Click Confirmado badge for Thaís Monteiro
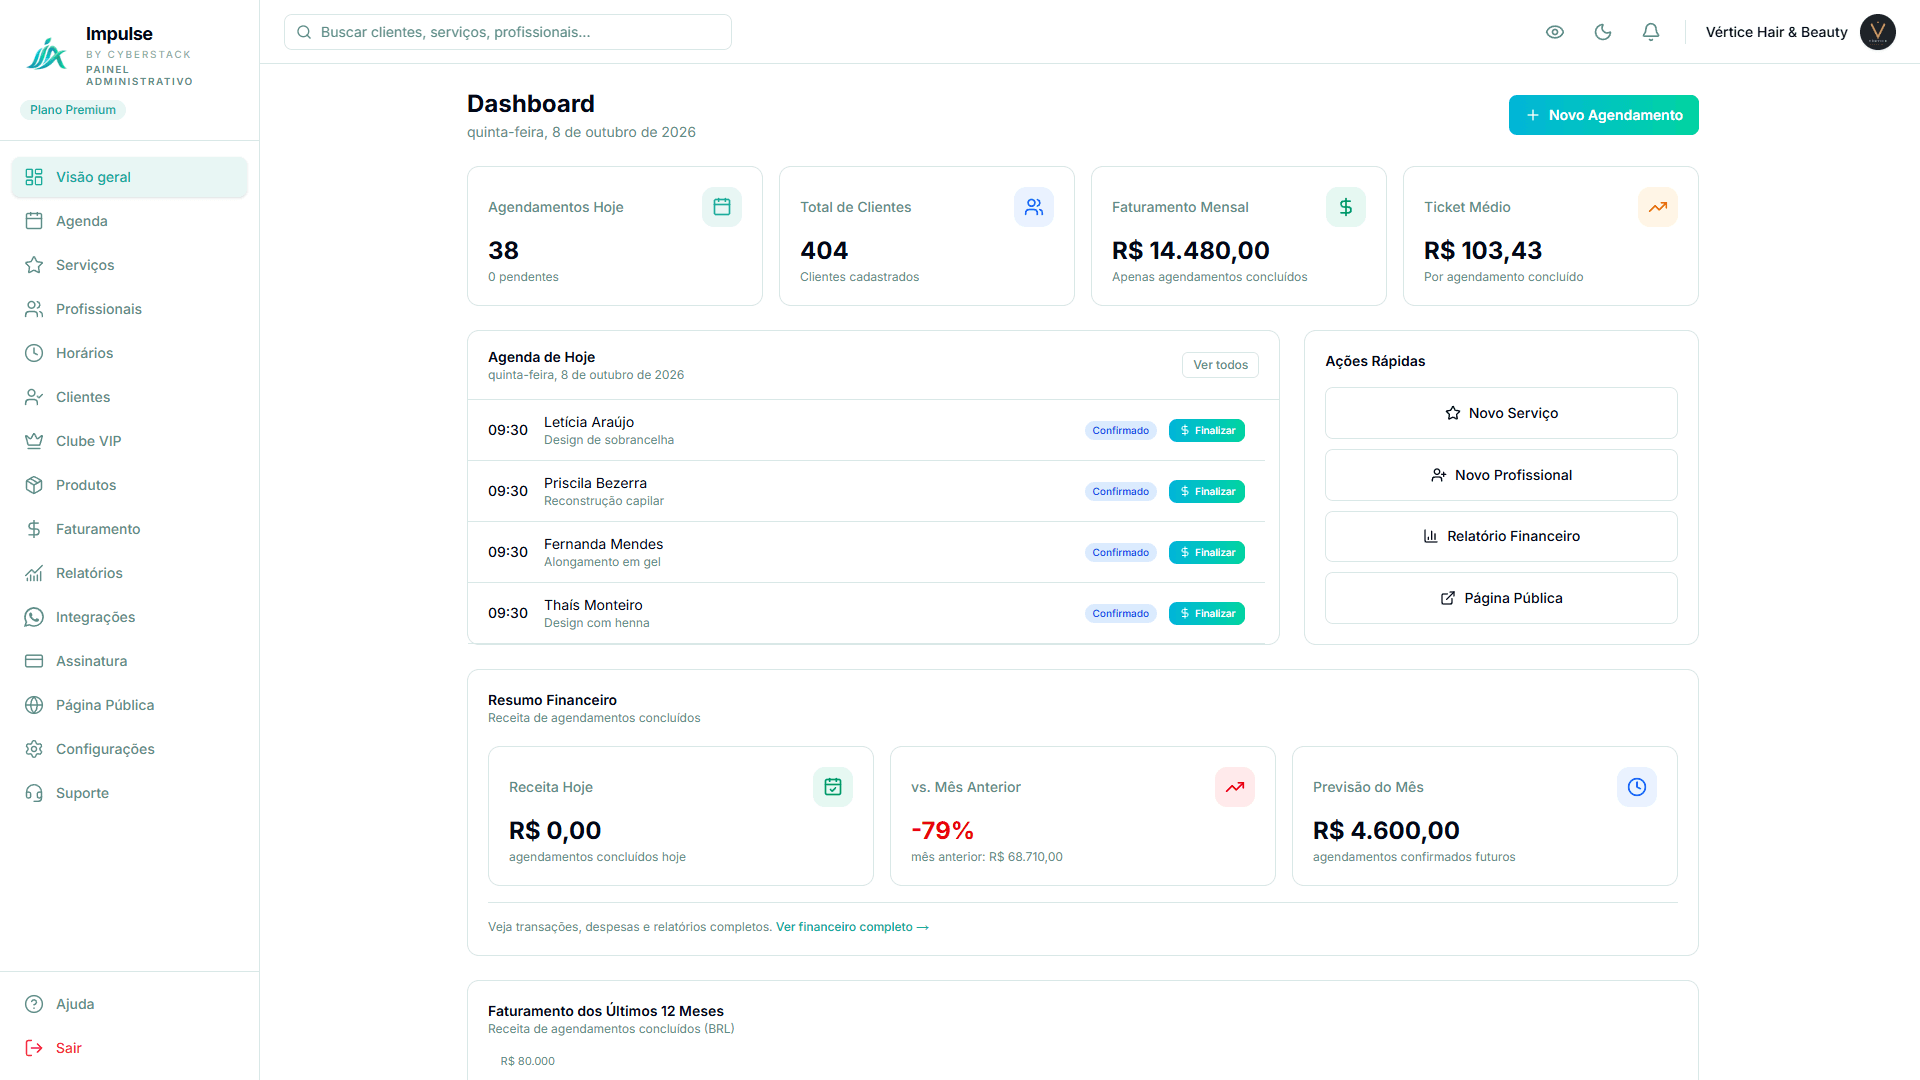The height and width of the screenshot is (1080, 1920). [x=1120, y=613]
